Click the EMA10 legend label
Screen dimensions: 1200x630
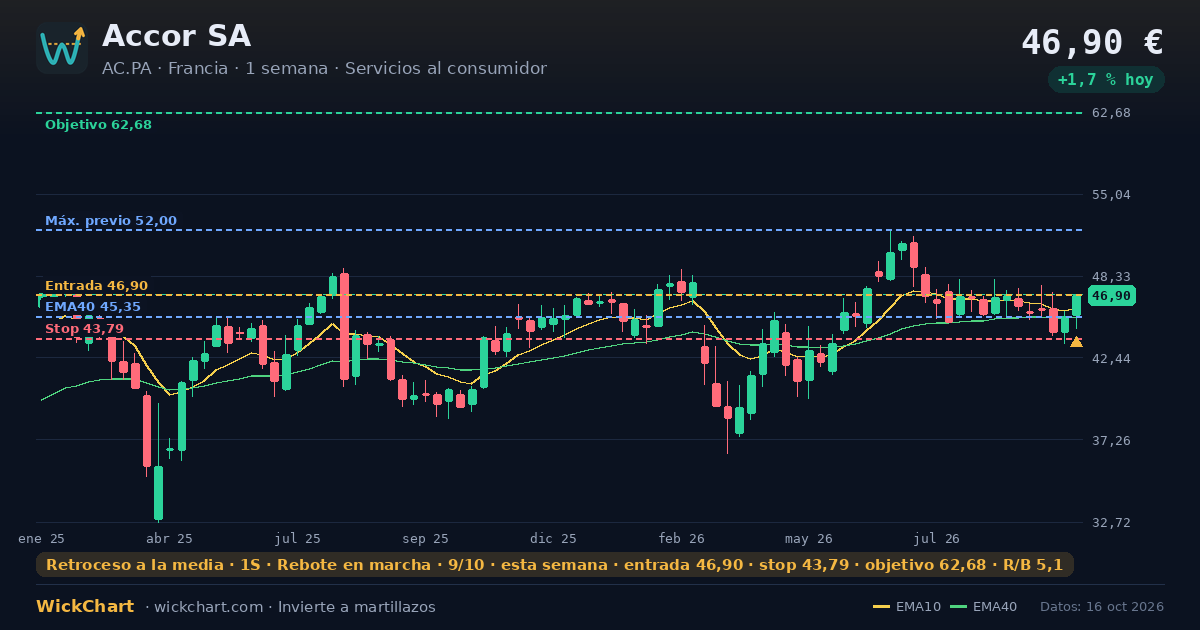pos(918,607)
